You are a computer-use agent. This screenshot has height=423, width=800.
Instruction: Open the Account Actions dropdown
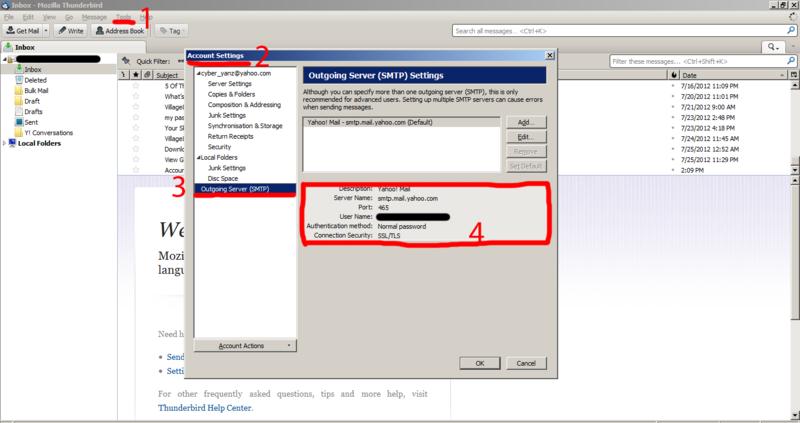click(x=245, y=346)
